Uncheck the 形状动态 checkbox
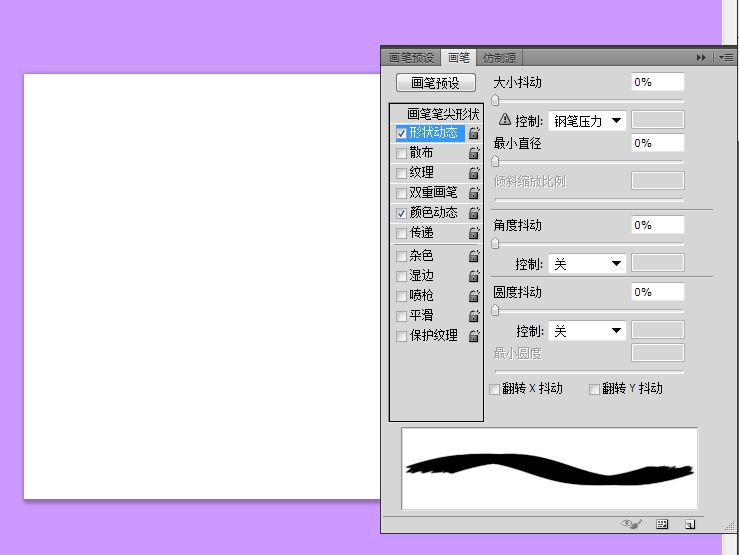The height and width of the screenshot is (555, 739). [402, 133]
